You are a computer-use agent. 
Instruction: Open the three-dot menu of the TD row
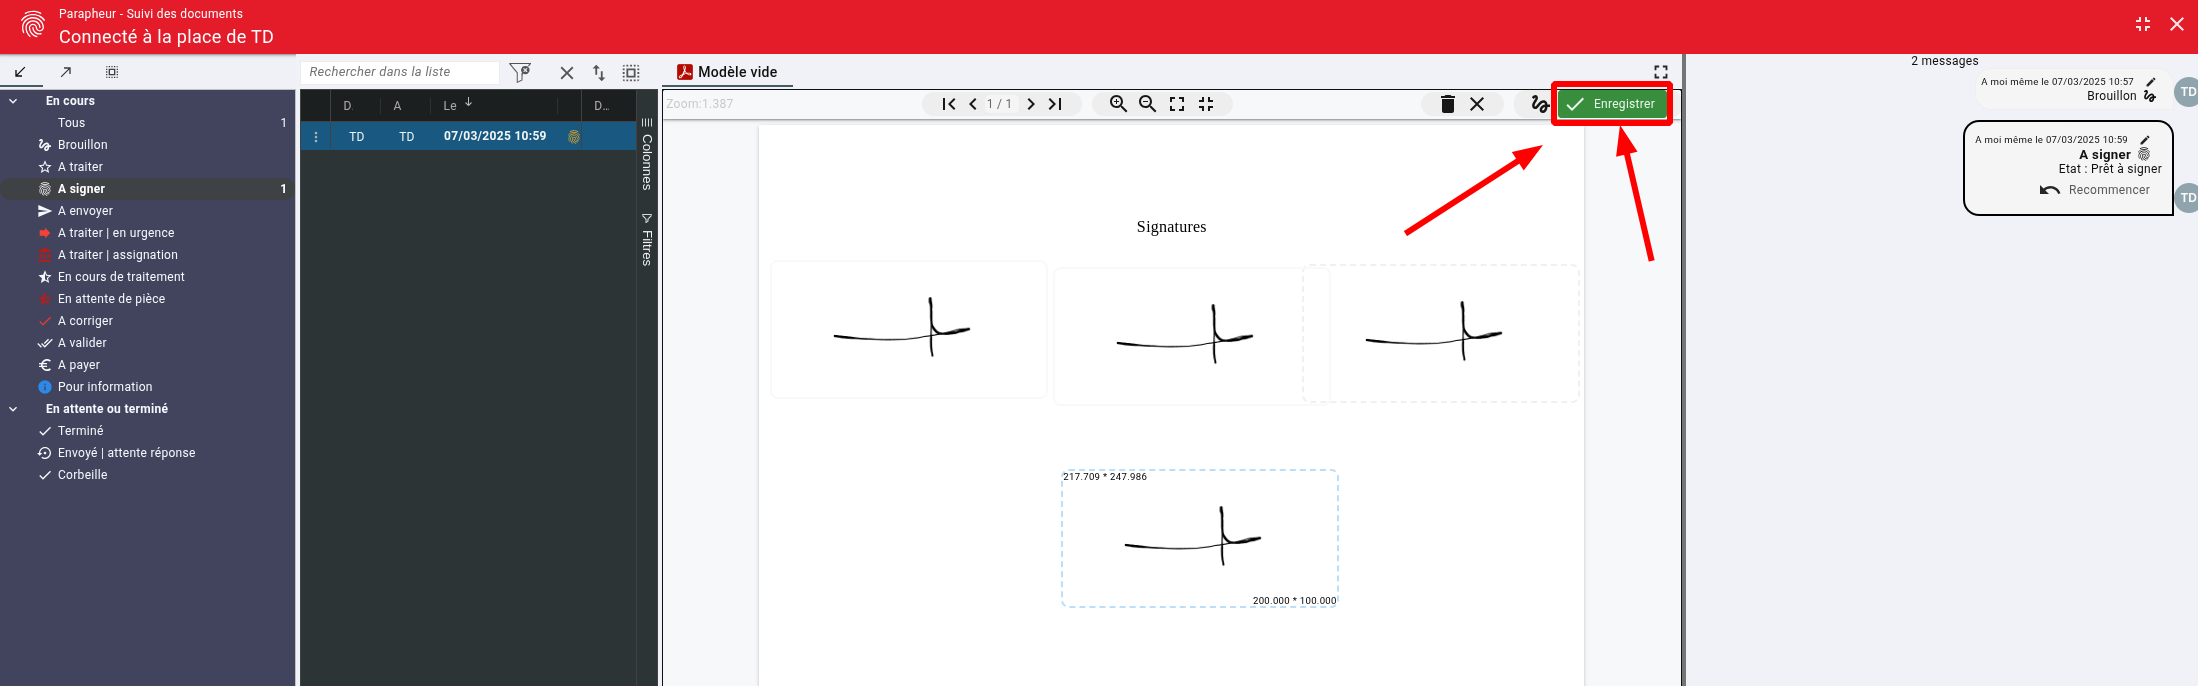pyautogui.click(x=316, y=137)
